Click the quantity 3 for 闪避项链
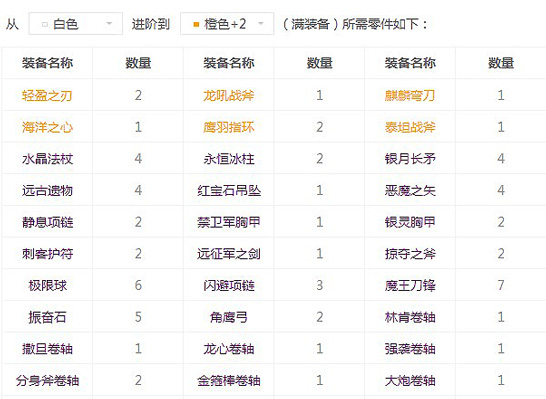Screen dimensions: 546x399 (320, 285)
